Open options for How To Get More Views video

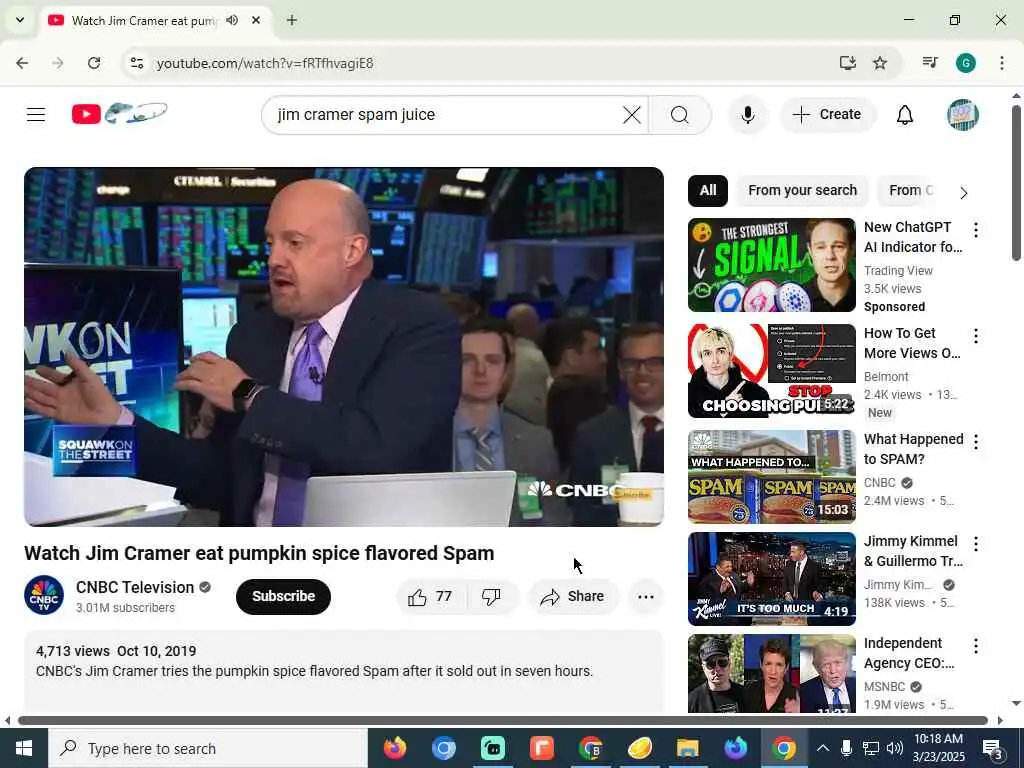975,336
